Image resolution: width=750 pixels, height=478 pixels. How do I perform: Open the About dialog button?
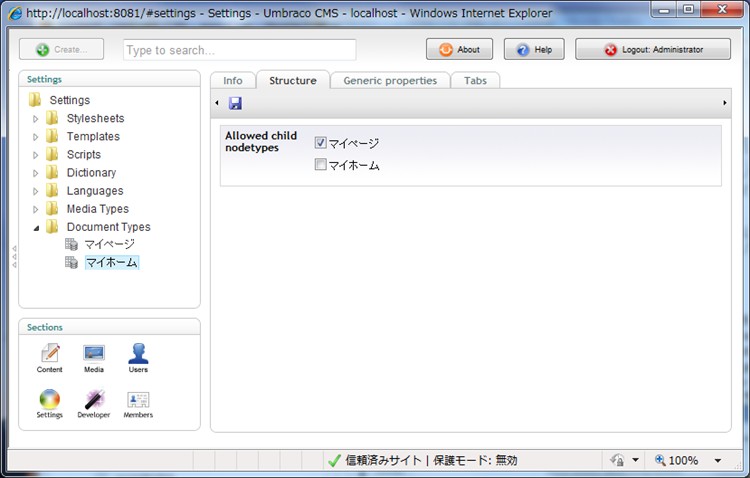[459, 49]
